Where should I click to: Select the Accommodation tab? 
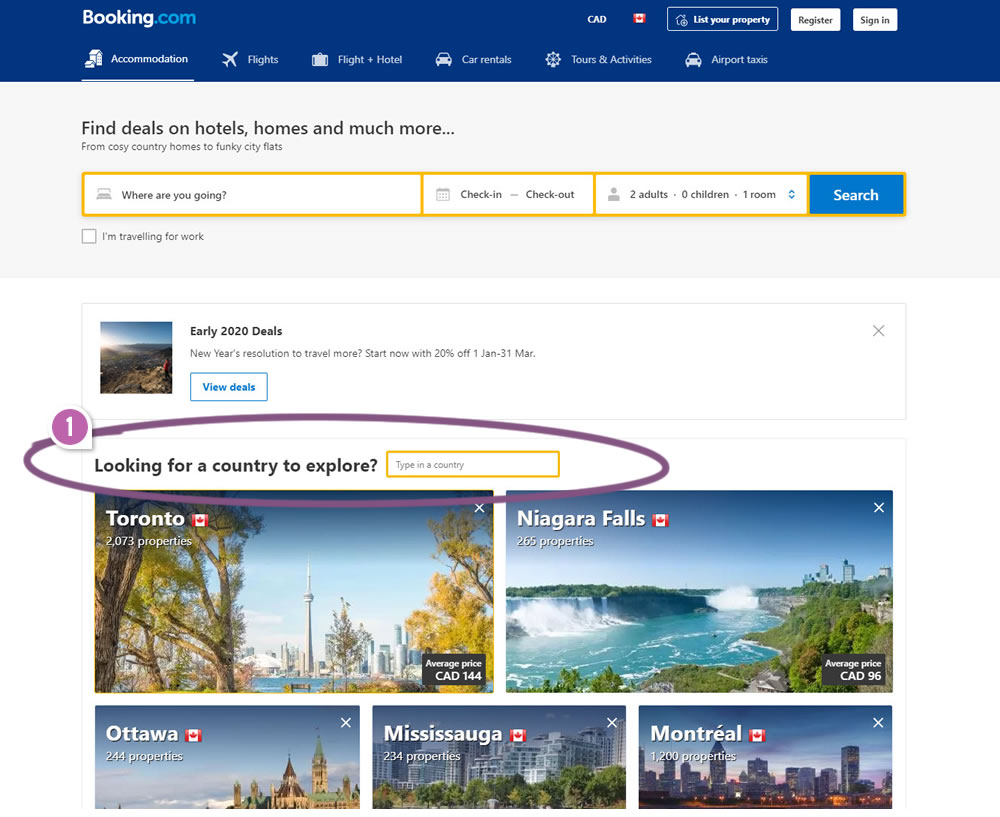[136, 59]
